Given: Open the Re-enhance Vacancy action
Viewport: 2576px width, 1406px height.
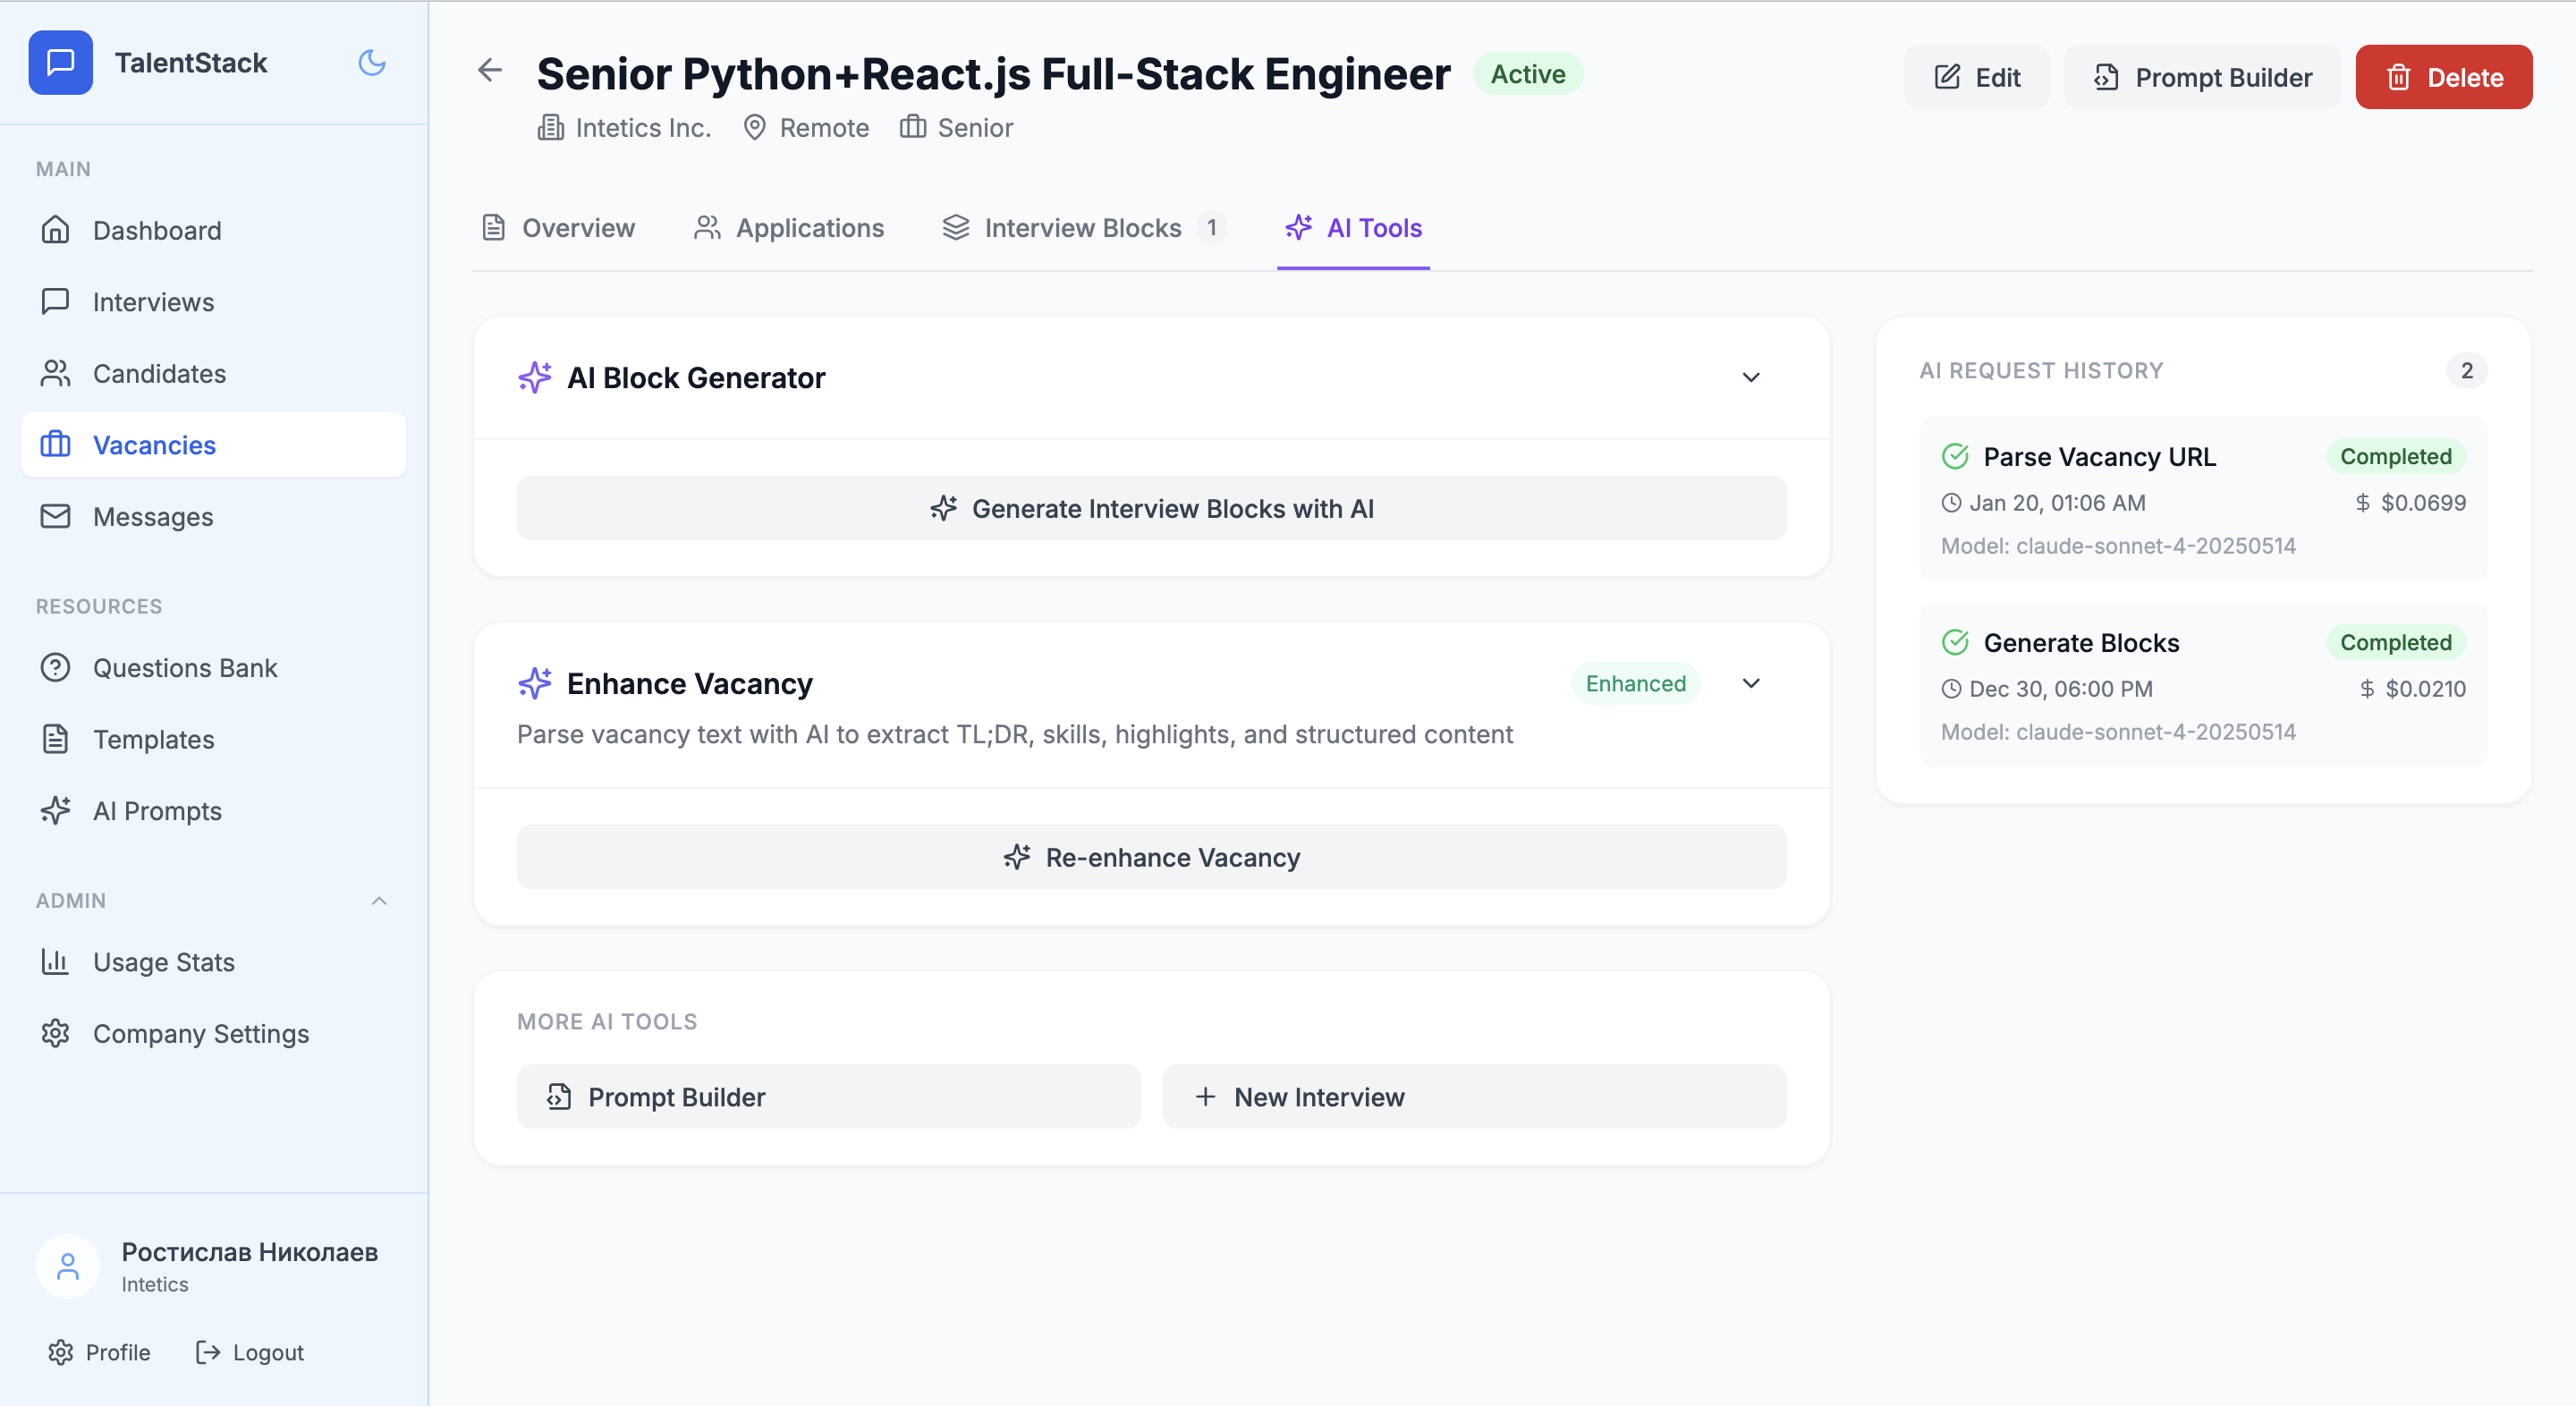Looking at the screenshot, I should click(1151, 857).
